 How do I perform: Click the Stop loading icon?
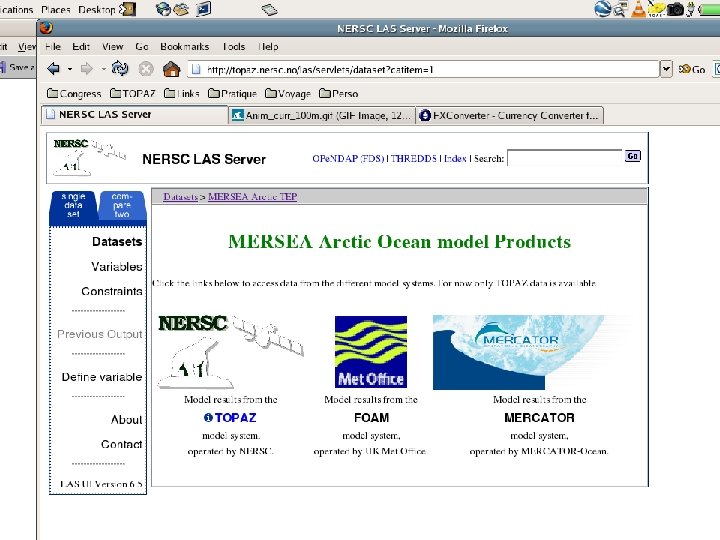146,69
